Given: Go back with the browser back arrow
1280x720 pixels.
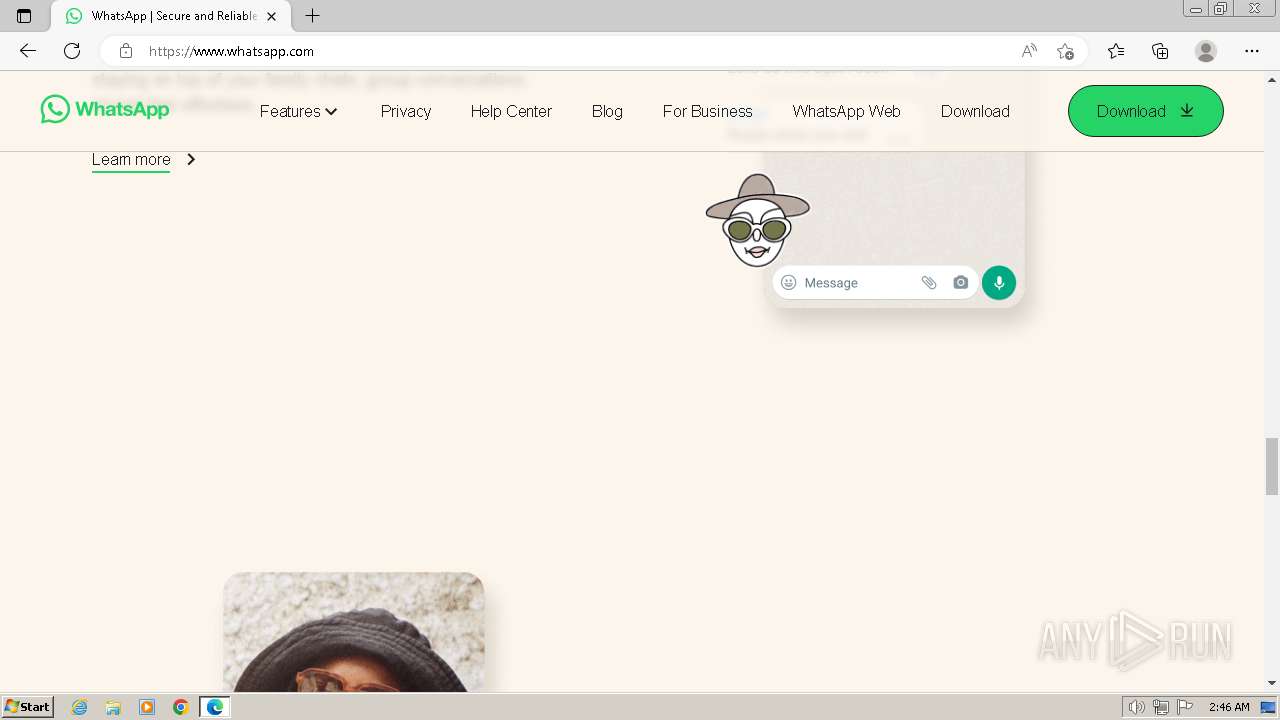Looking at the screenshot, I should [x=28, y=51].
